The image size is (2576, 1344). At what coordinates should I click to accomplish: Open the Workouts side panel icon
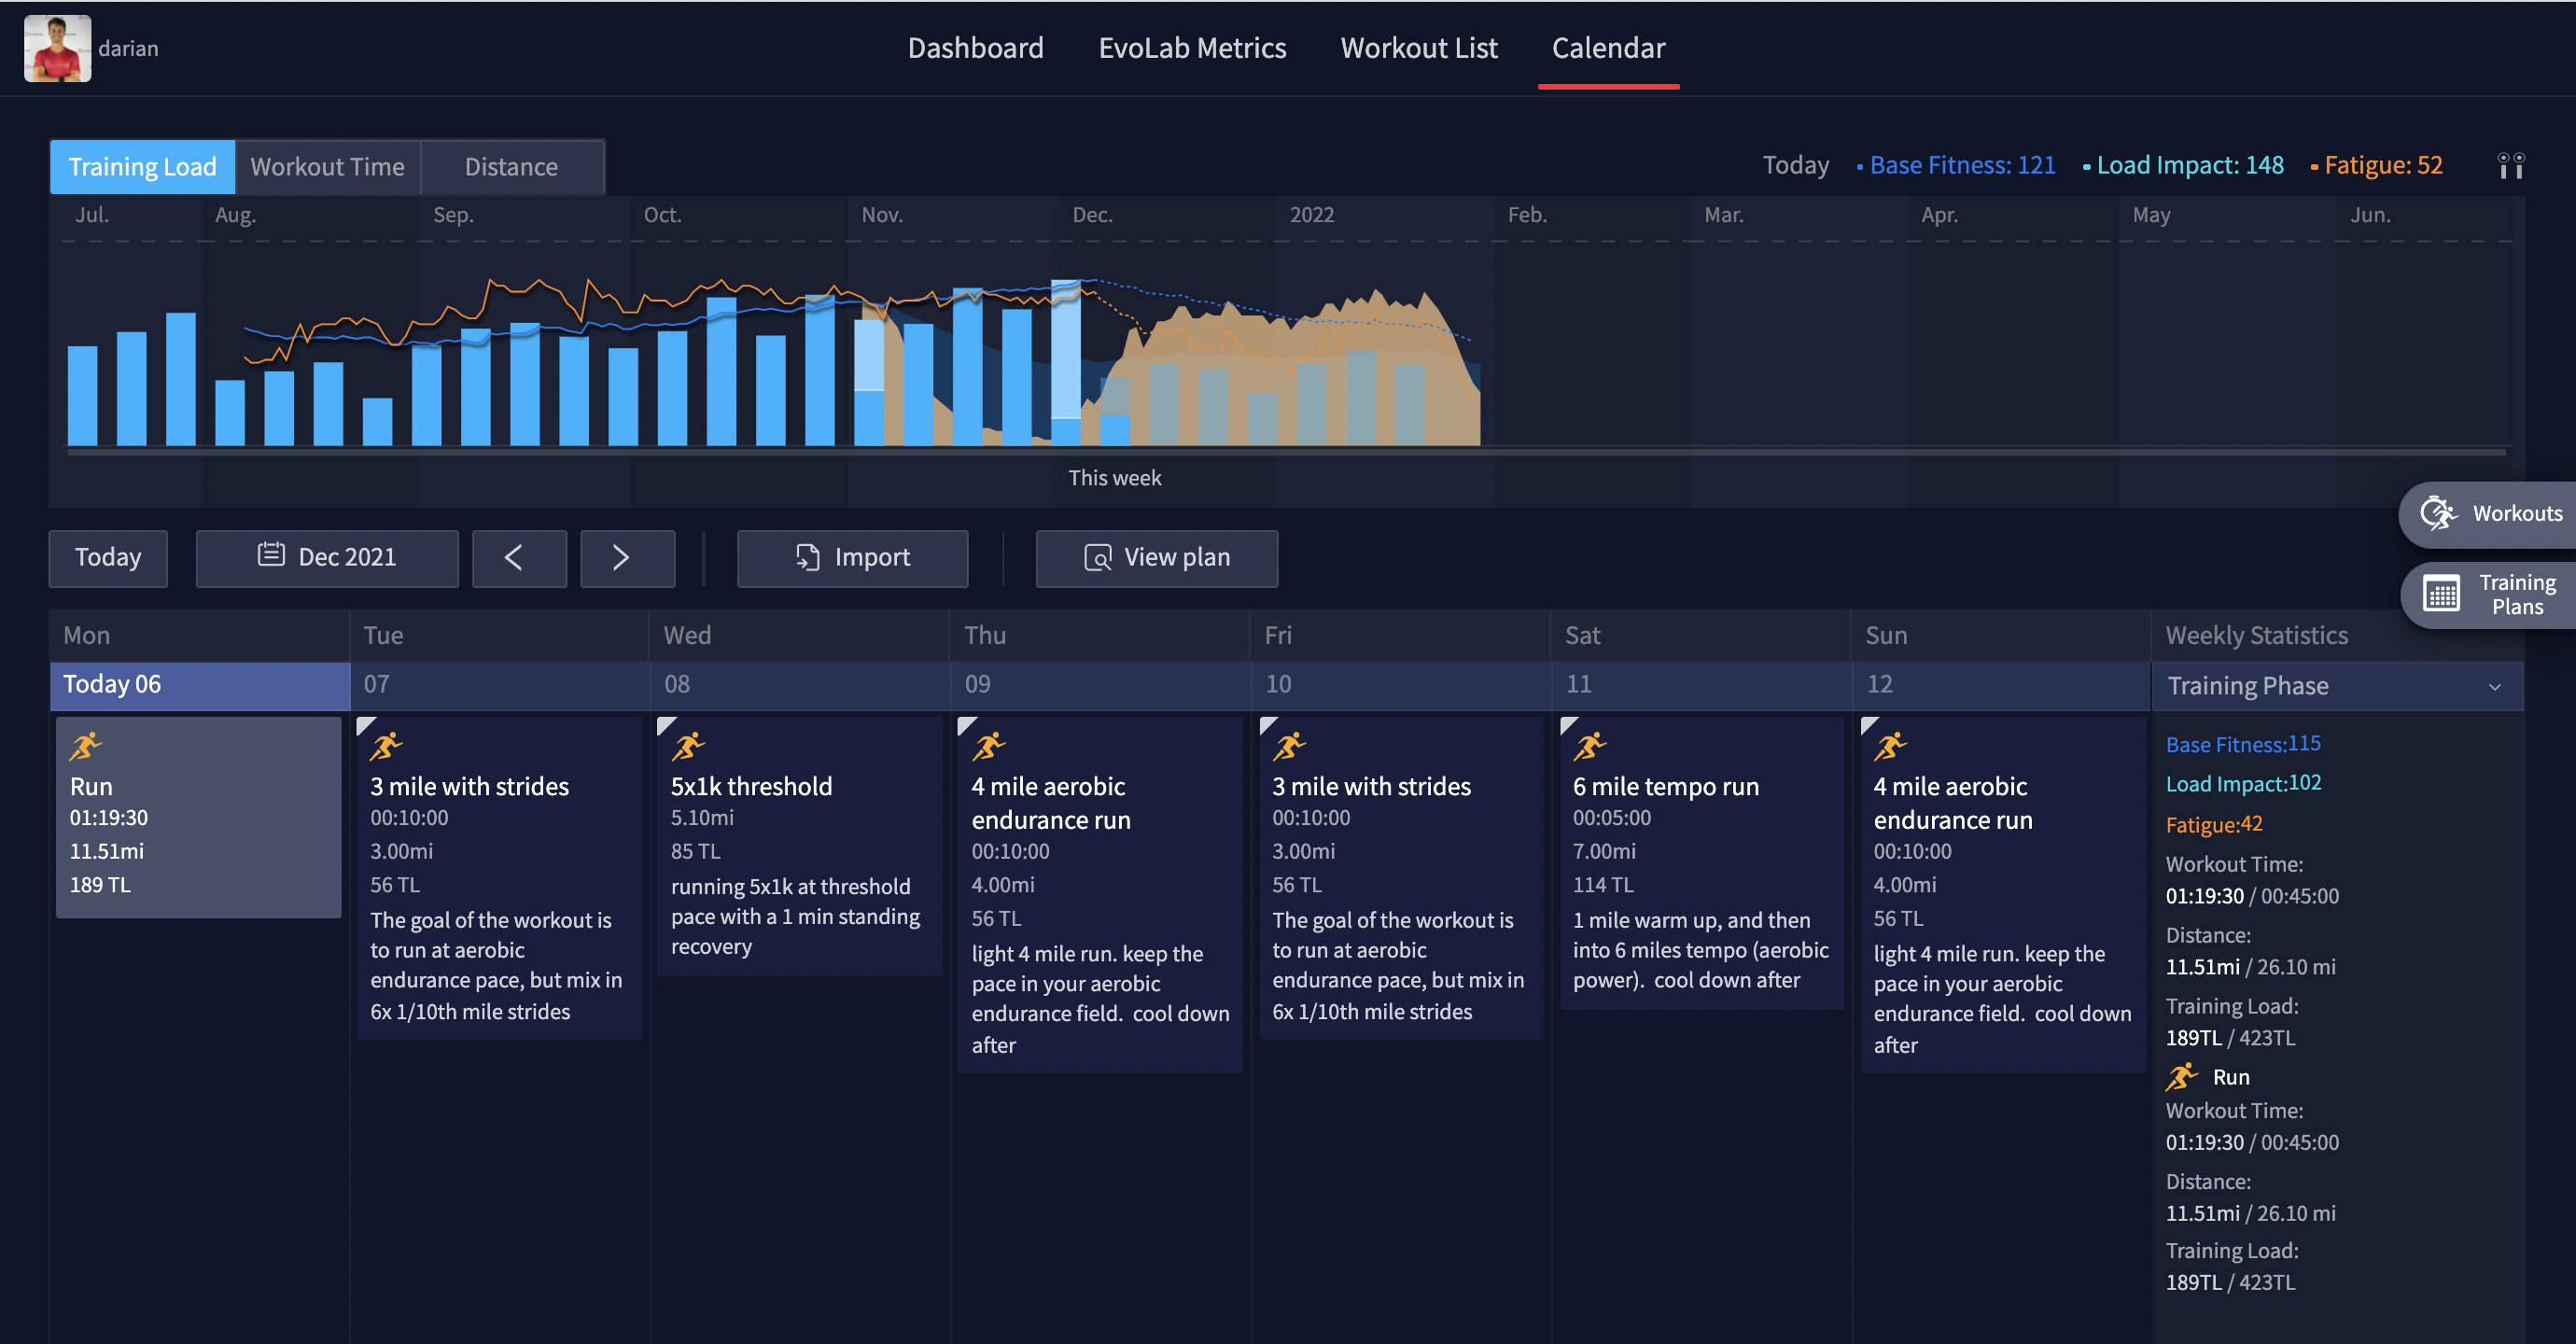pyautogui.click(x=2437, y=514)
